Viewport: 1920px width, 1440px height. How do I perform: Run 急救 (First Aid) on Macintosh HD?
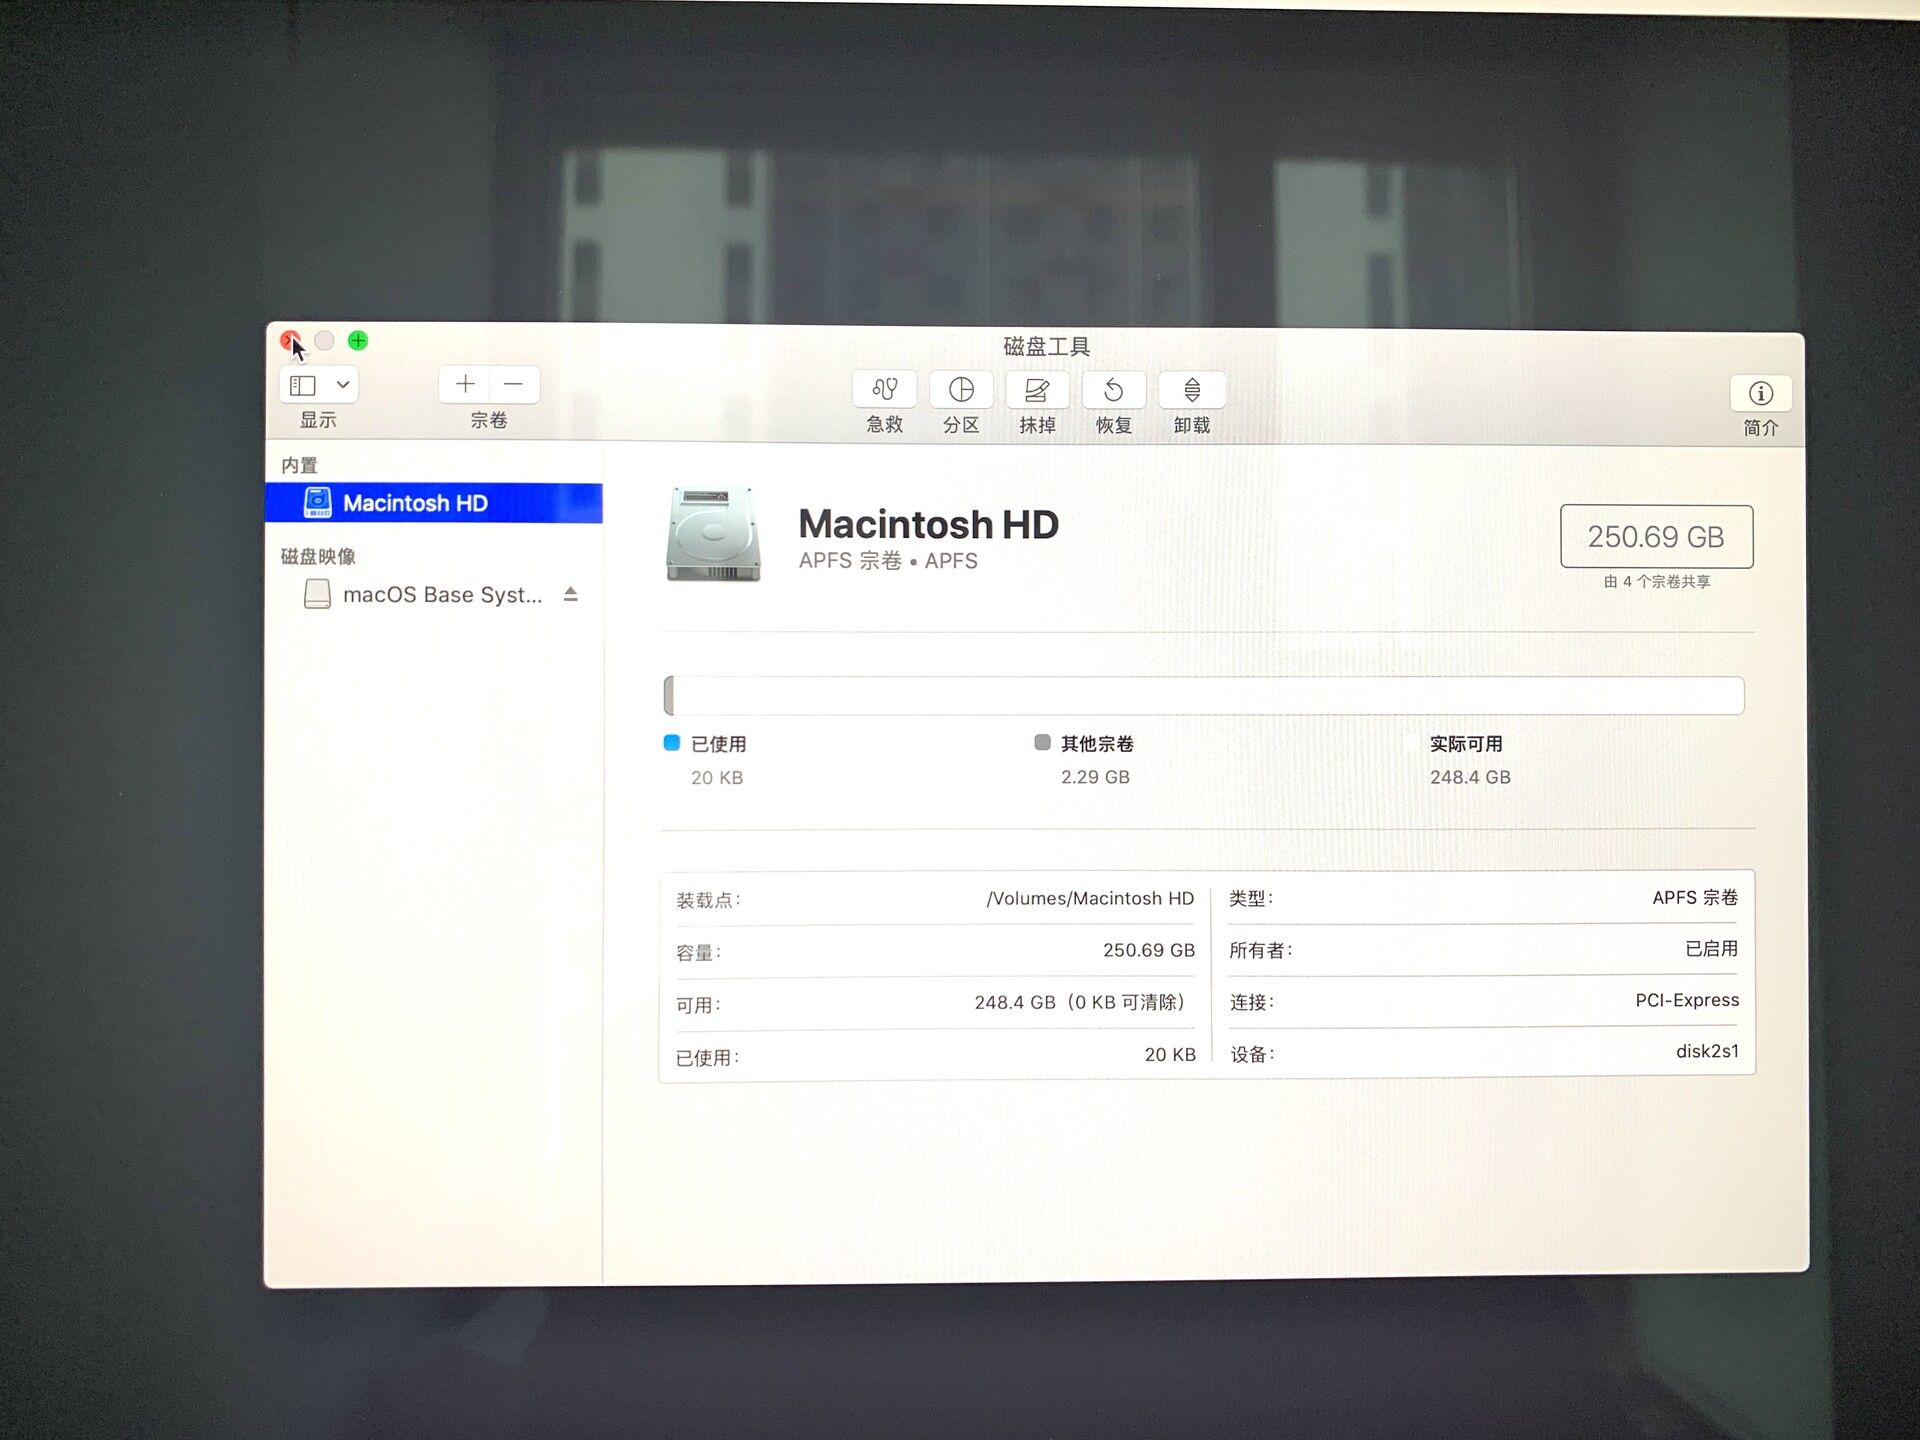click(883, 390)
